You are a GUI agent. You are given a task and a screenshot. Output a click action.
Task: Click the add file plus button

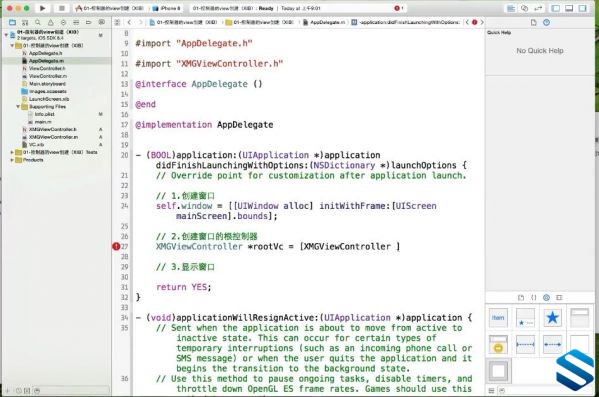(x=8, y=391)
